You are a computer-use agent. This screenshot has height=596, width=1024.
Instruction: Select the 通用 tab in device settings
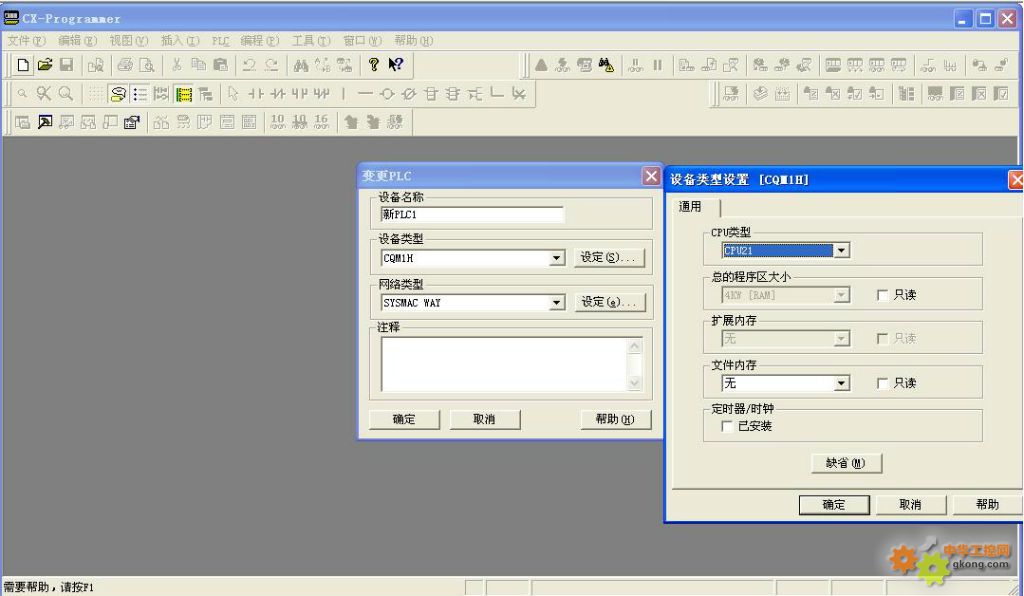[x=690, y=207]
